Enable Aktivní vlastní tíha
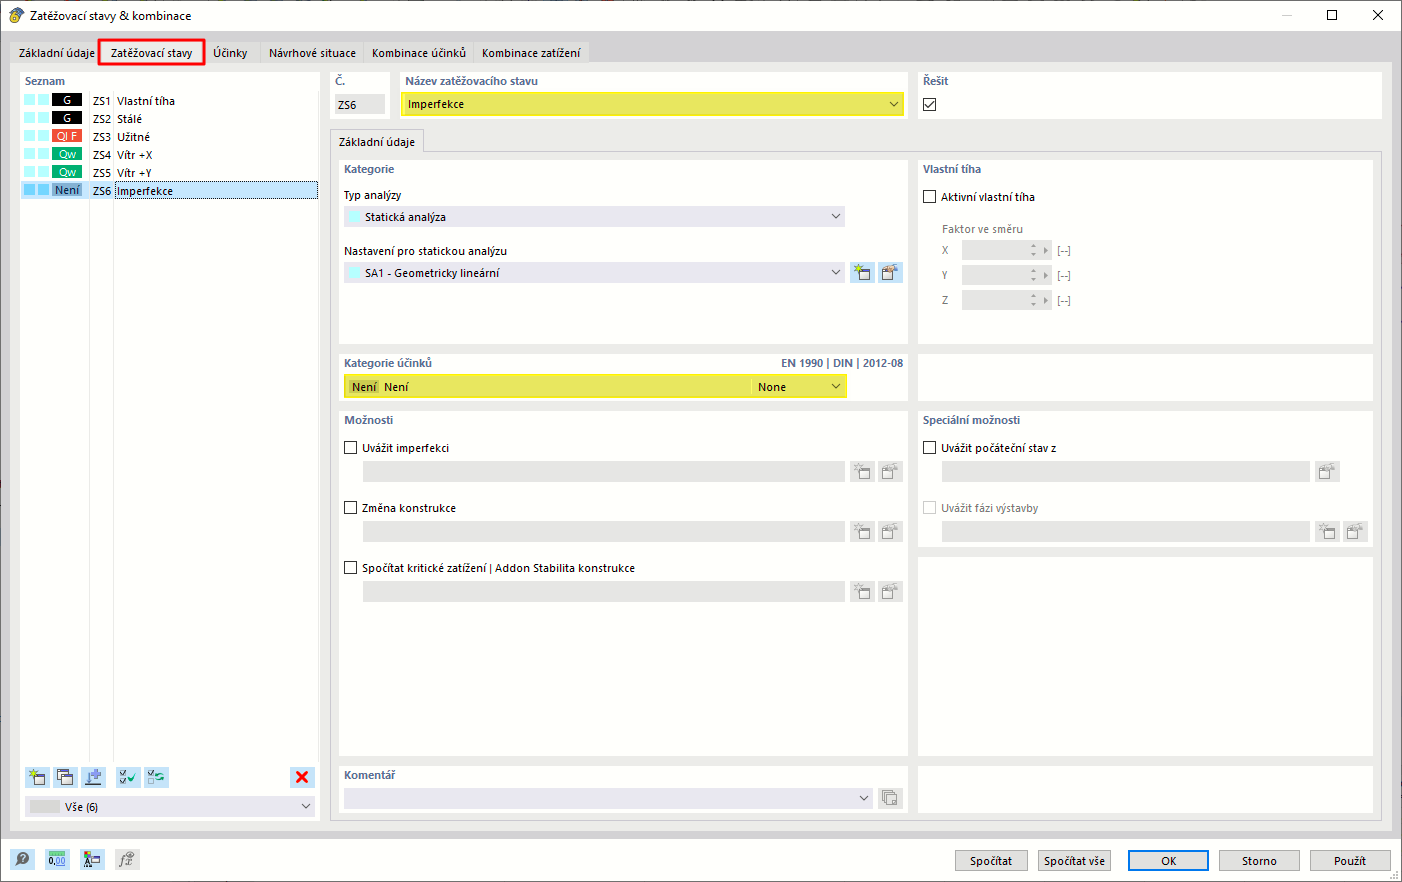 930,197
